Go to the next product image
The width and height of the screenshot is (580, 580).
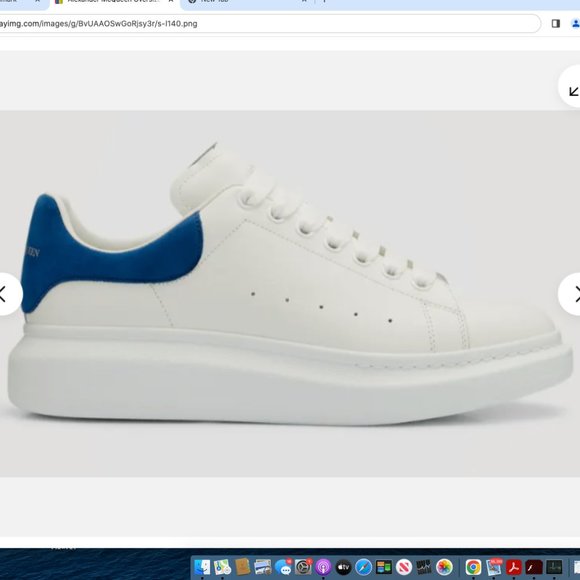tap(573, 294)
